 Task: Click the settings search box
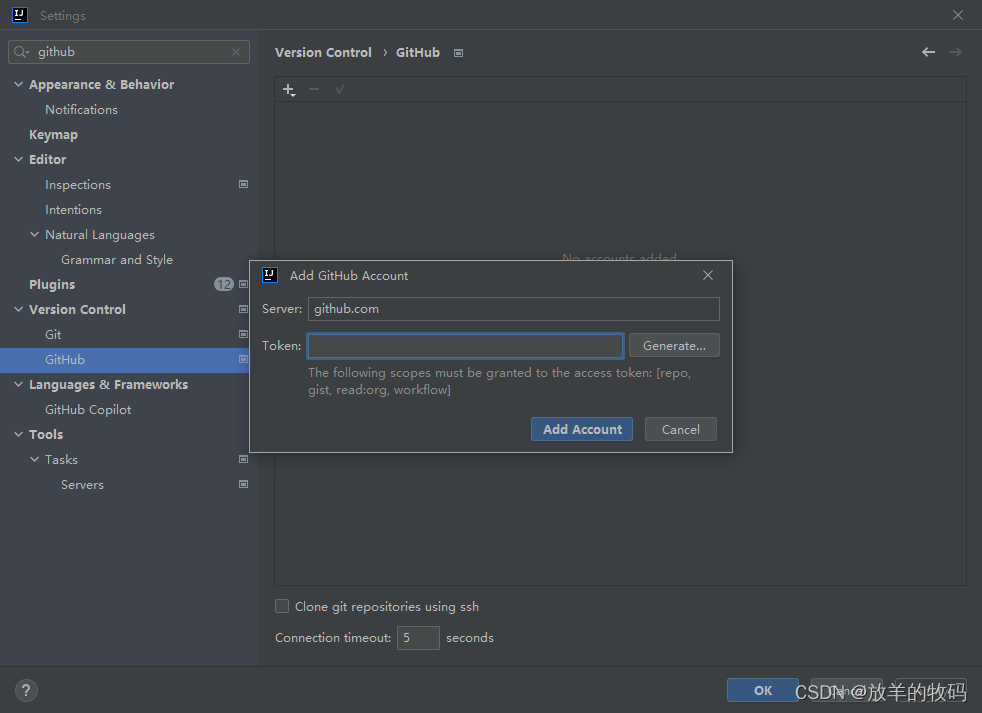point(129,52)
